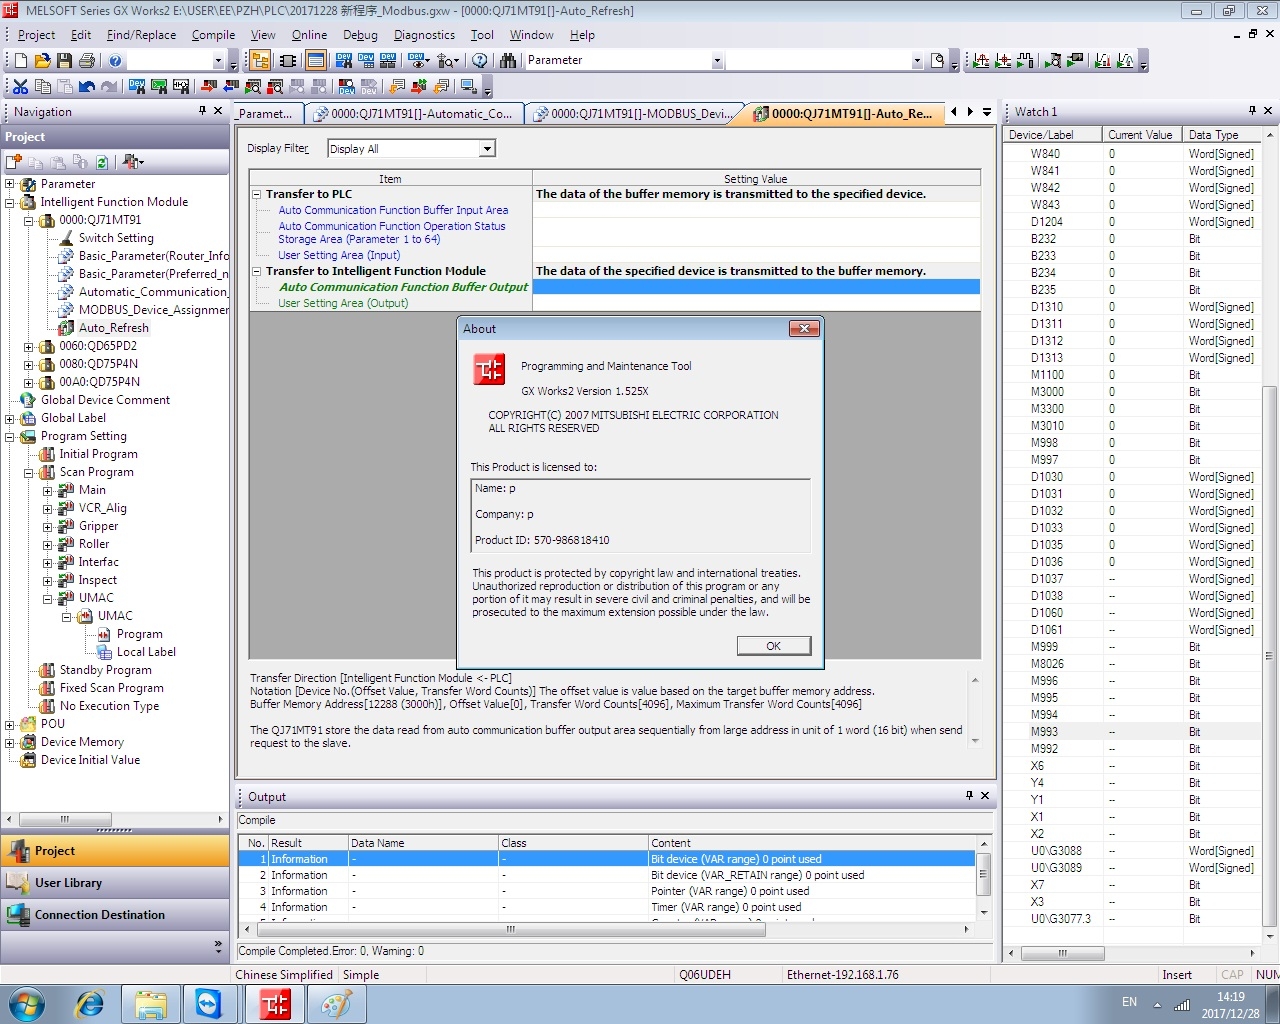The width and height of the screenshot is (1280, 1024).
Task: Click the green refresh icon in Project panel
Action: (x=101, y=161)
